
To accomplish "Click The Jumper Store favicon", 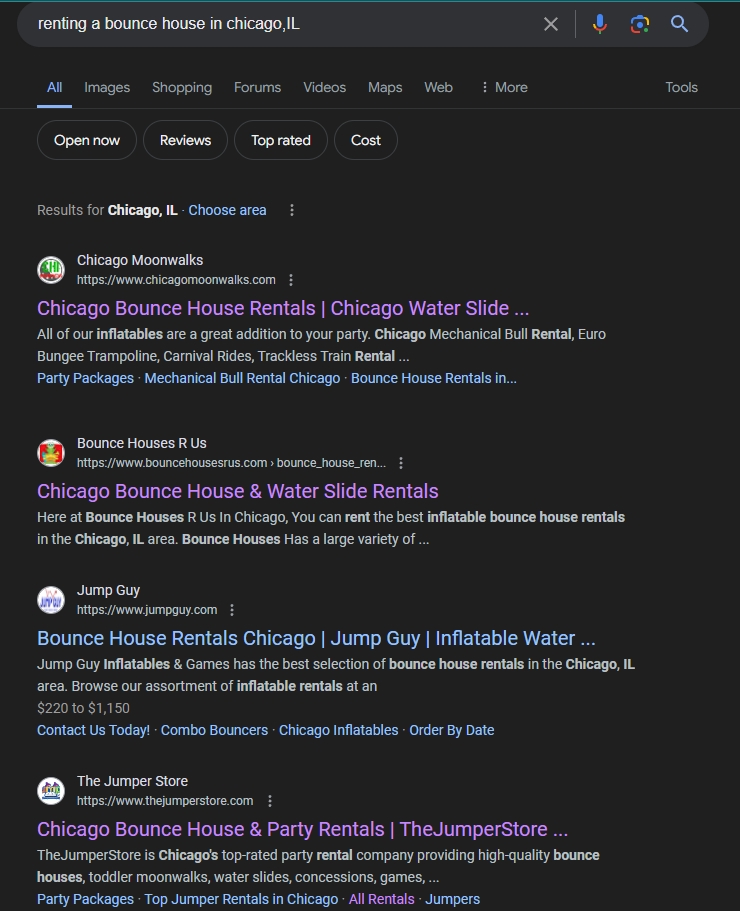I will 51,791.
